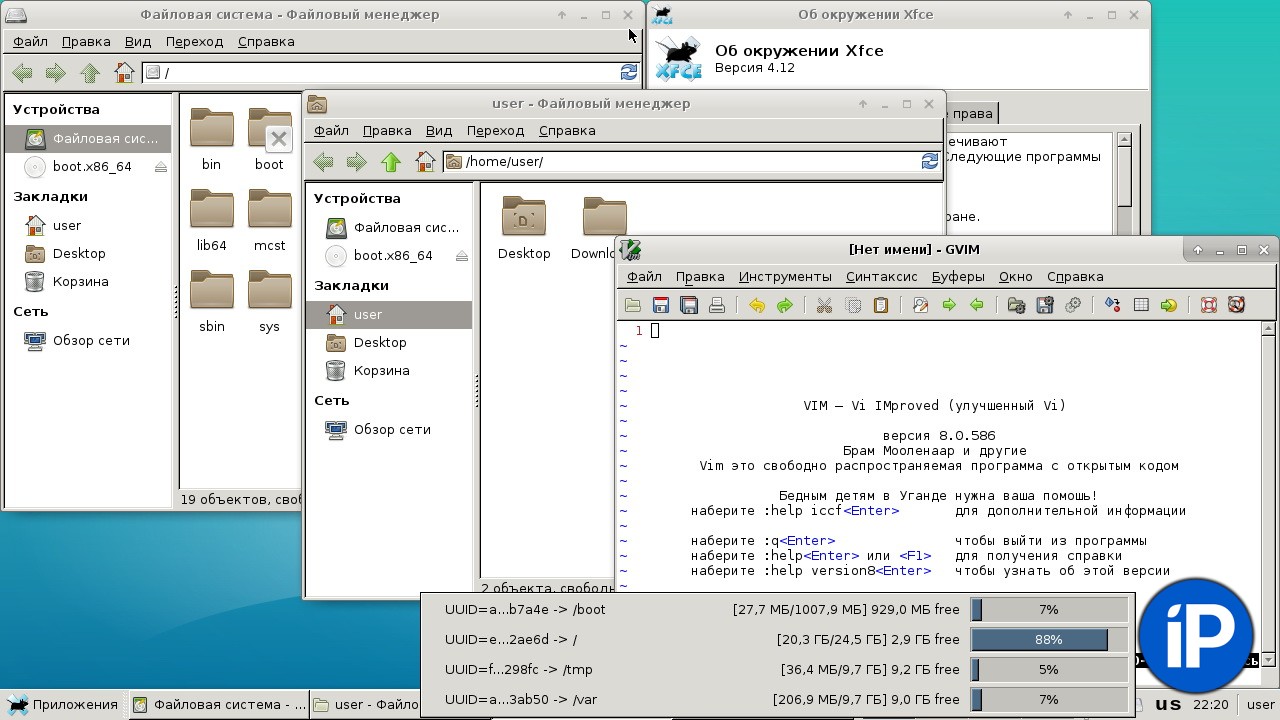Click the lifebuoy Help icon in GVIM
The image size is (1280, 720).
coord(1208,306)
